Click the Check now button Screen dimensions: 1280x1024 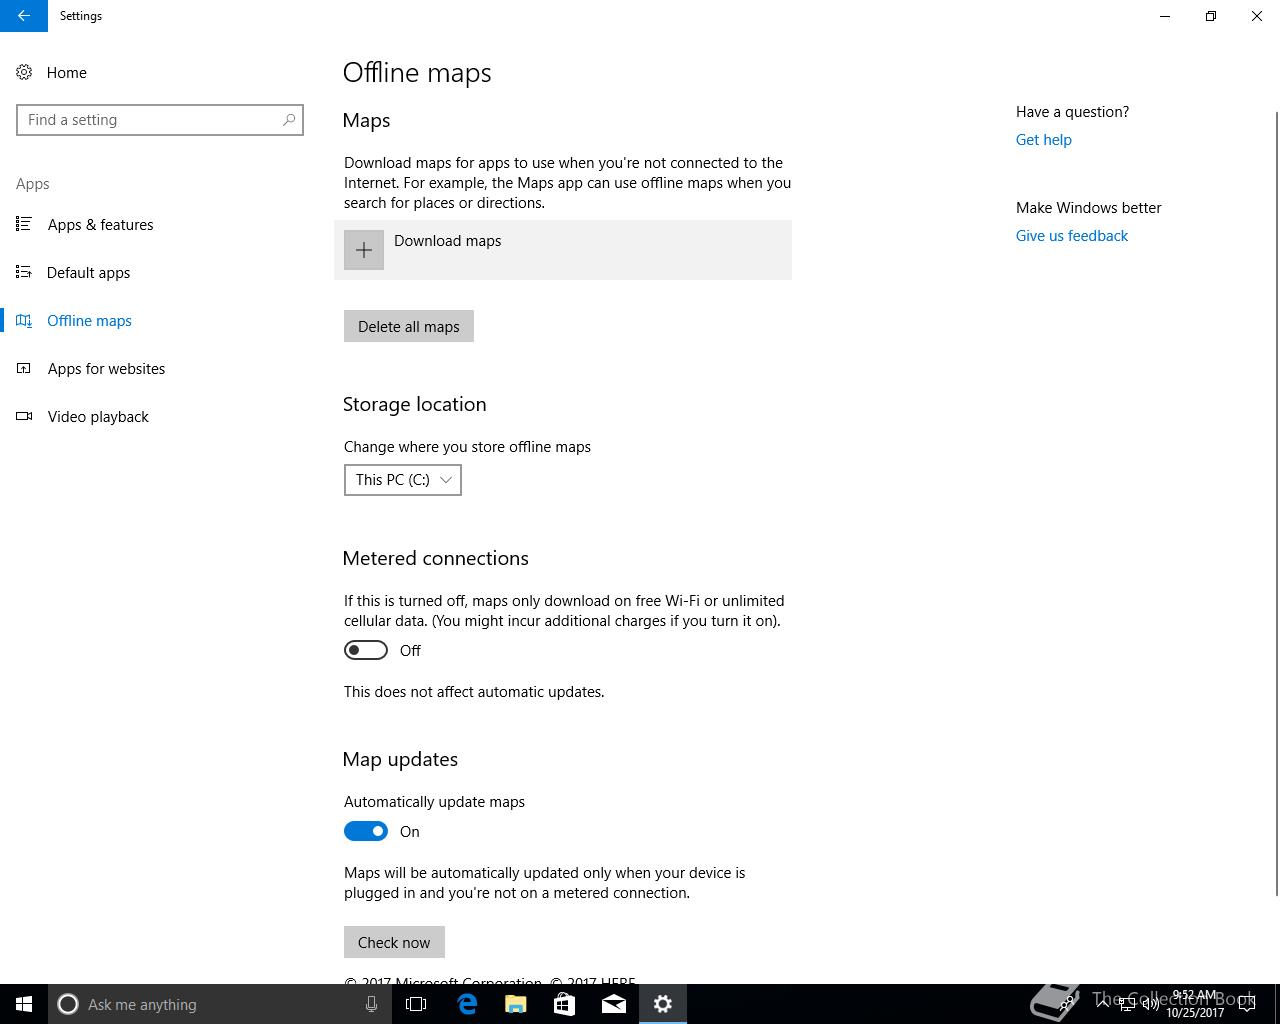coord(394,942)
